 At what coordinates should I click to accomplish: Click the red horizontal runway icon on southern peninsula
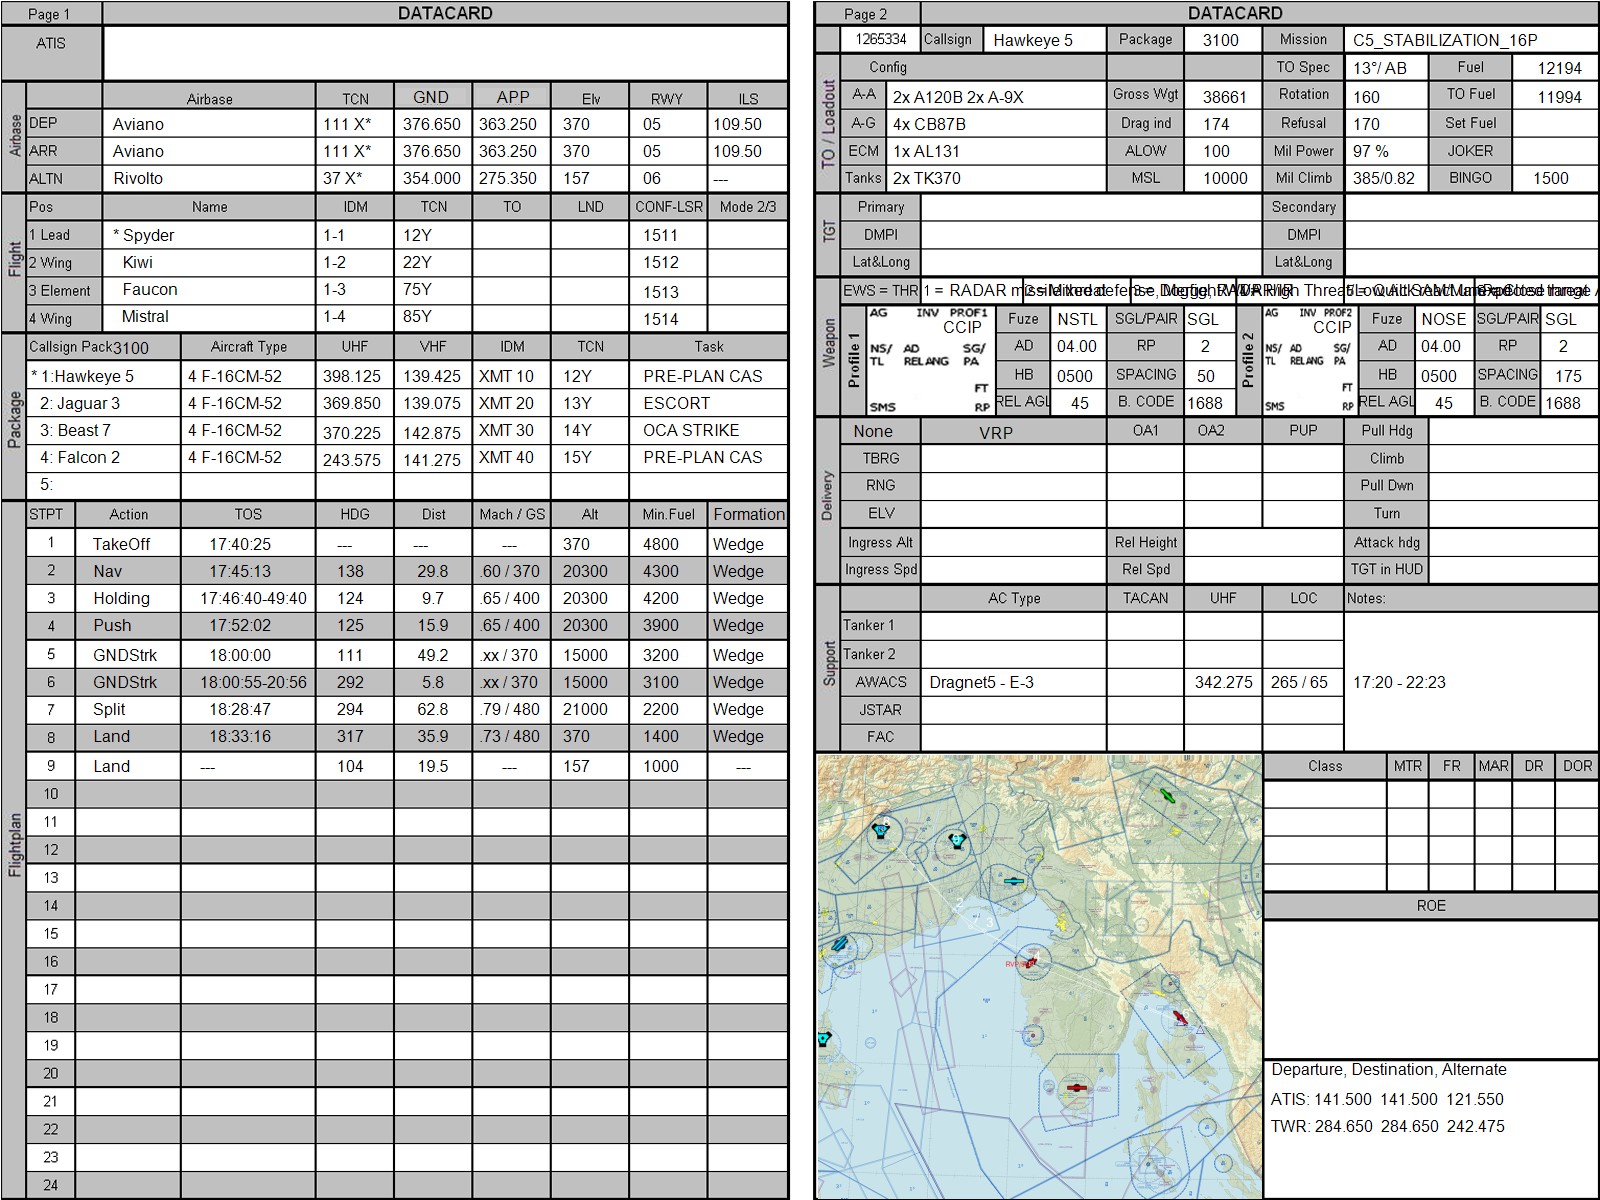[1076, 1087]
